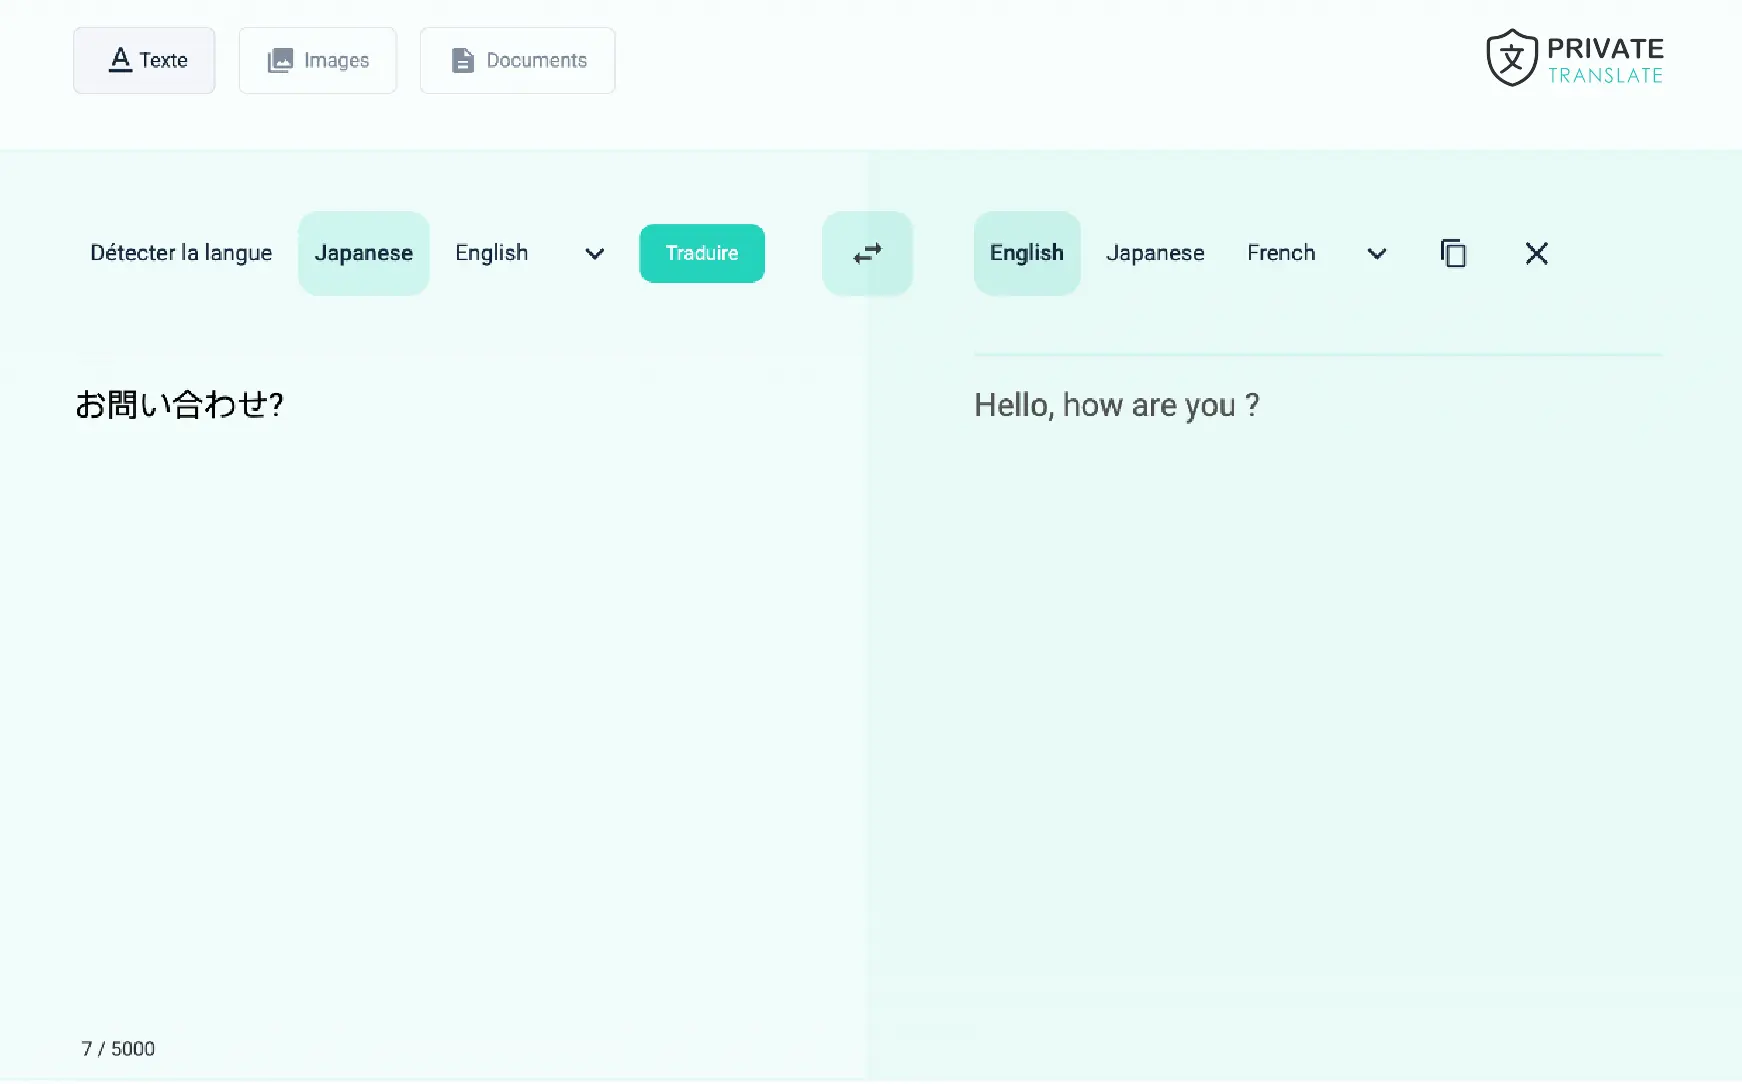The image size is (1742, 1084).
Task: Select Japanese as the source language
Action: [363, 253]
